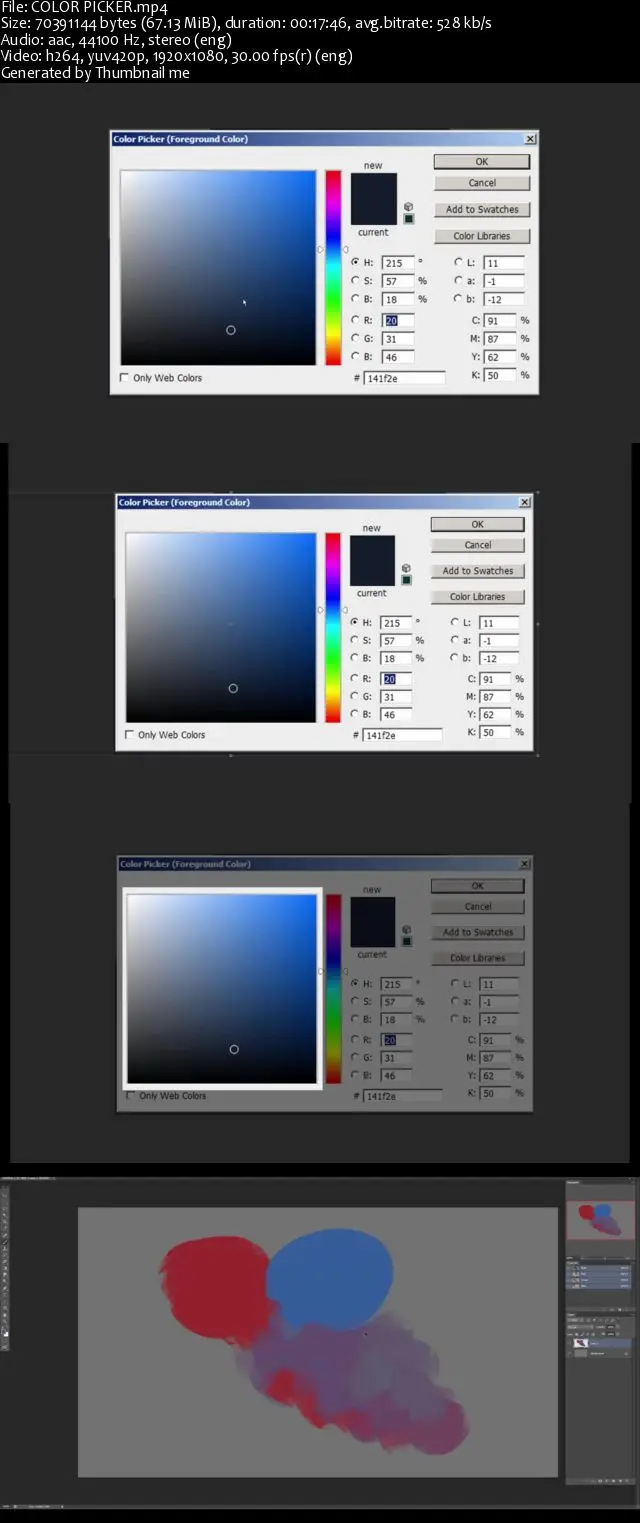The width and height of the screenshot is (640, 1523).
Task: Click the H value field 215 in the first Color Picker
Action: tap(396, 263)
